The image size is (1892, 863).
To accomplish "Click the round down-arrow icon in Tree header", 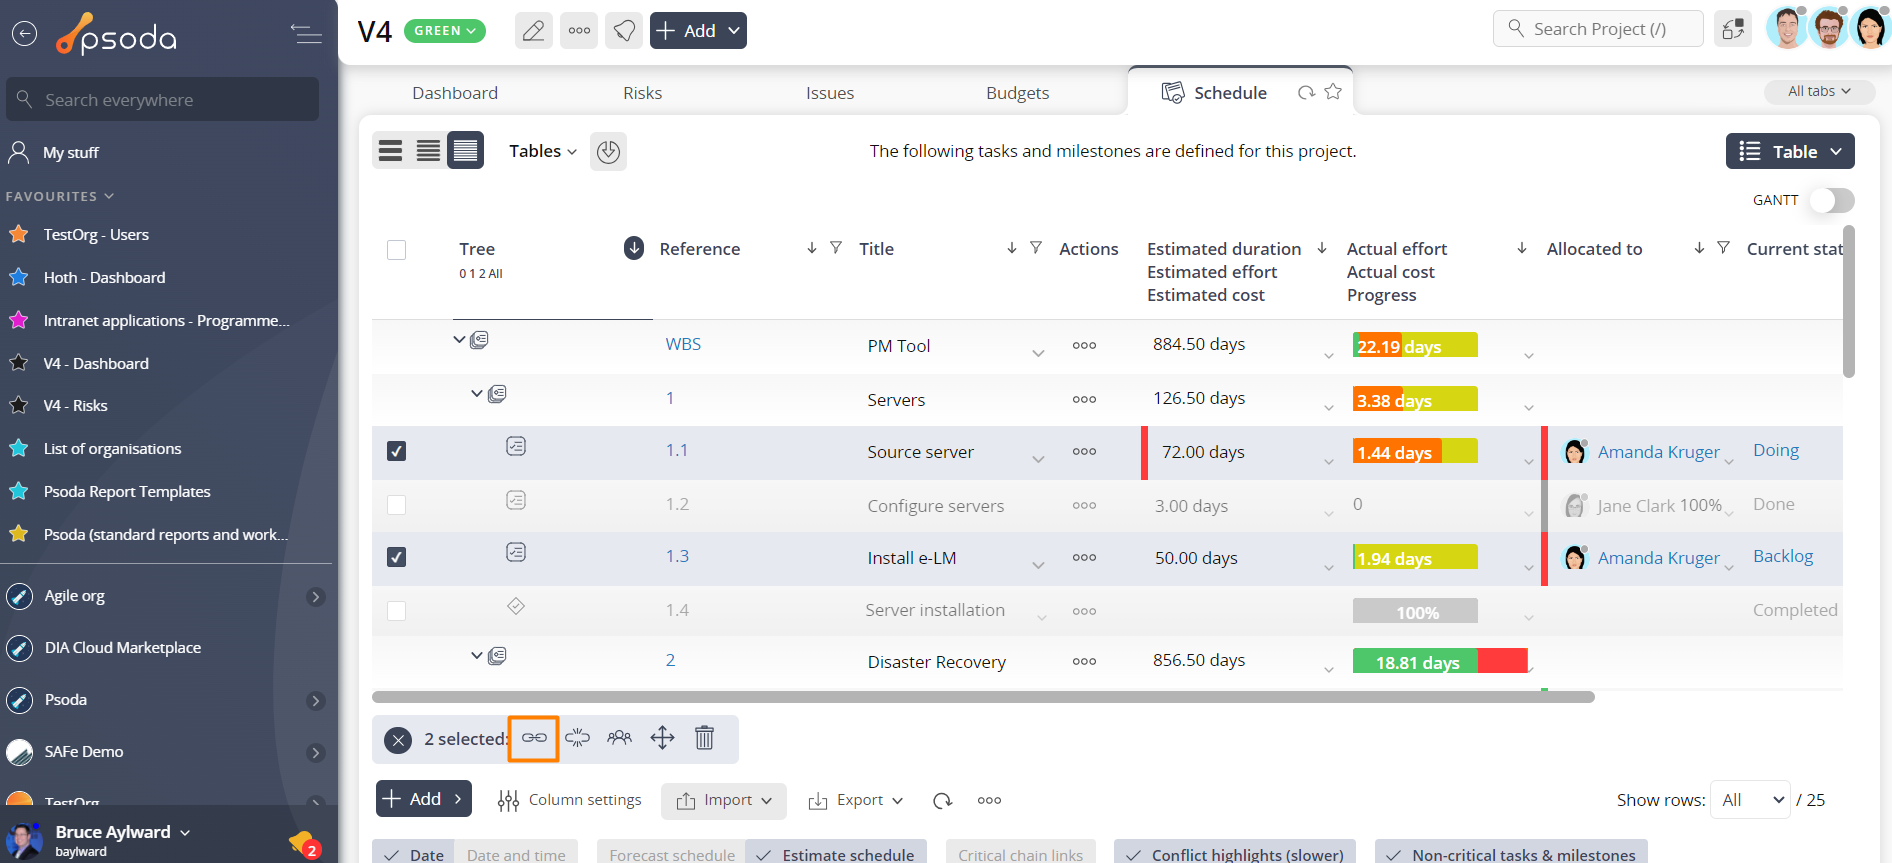I will 634,248.
